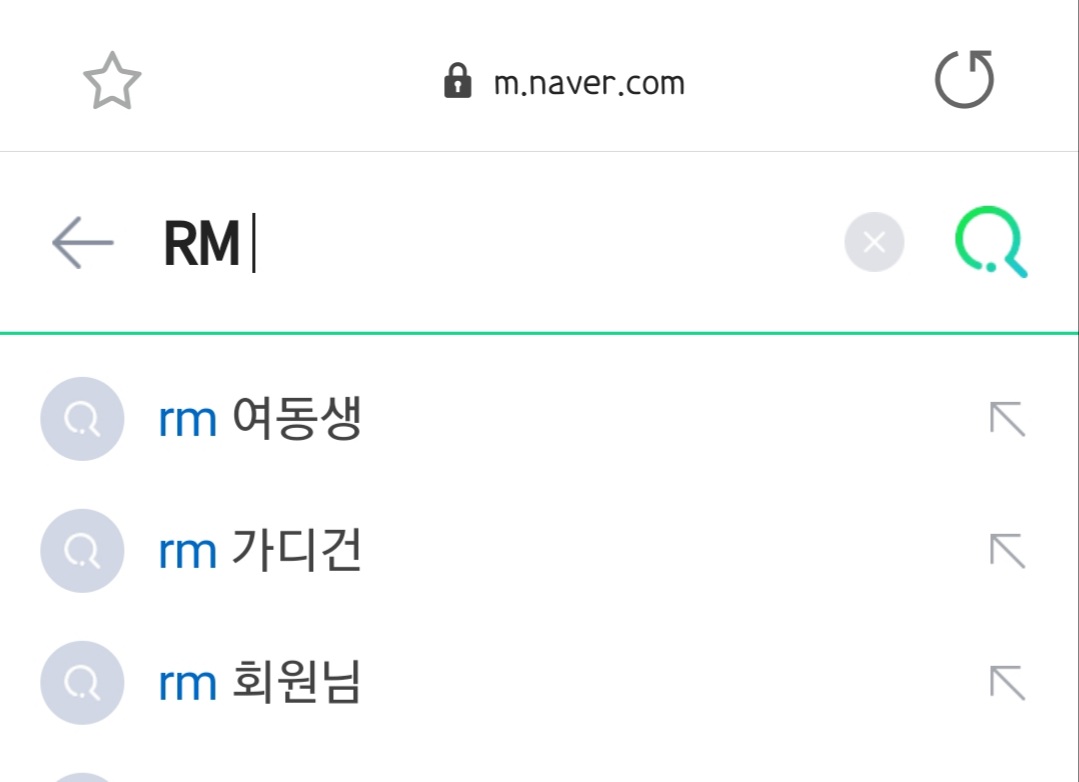Tap the Naver search magnifier icon

[990, 242]
